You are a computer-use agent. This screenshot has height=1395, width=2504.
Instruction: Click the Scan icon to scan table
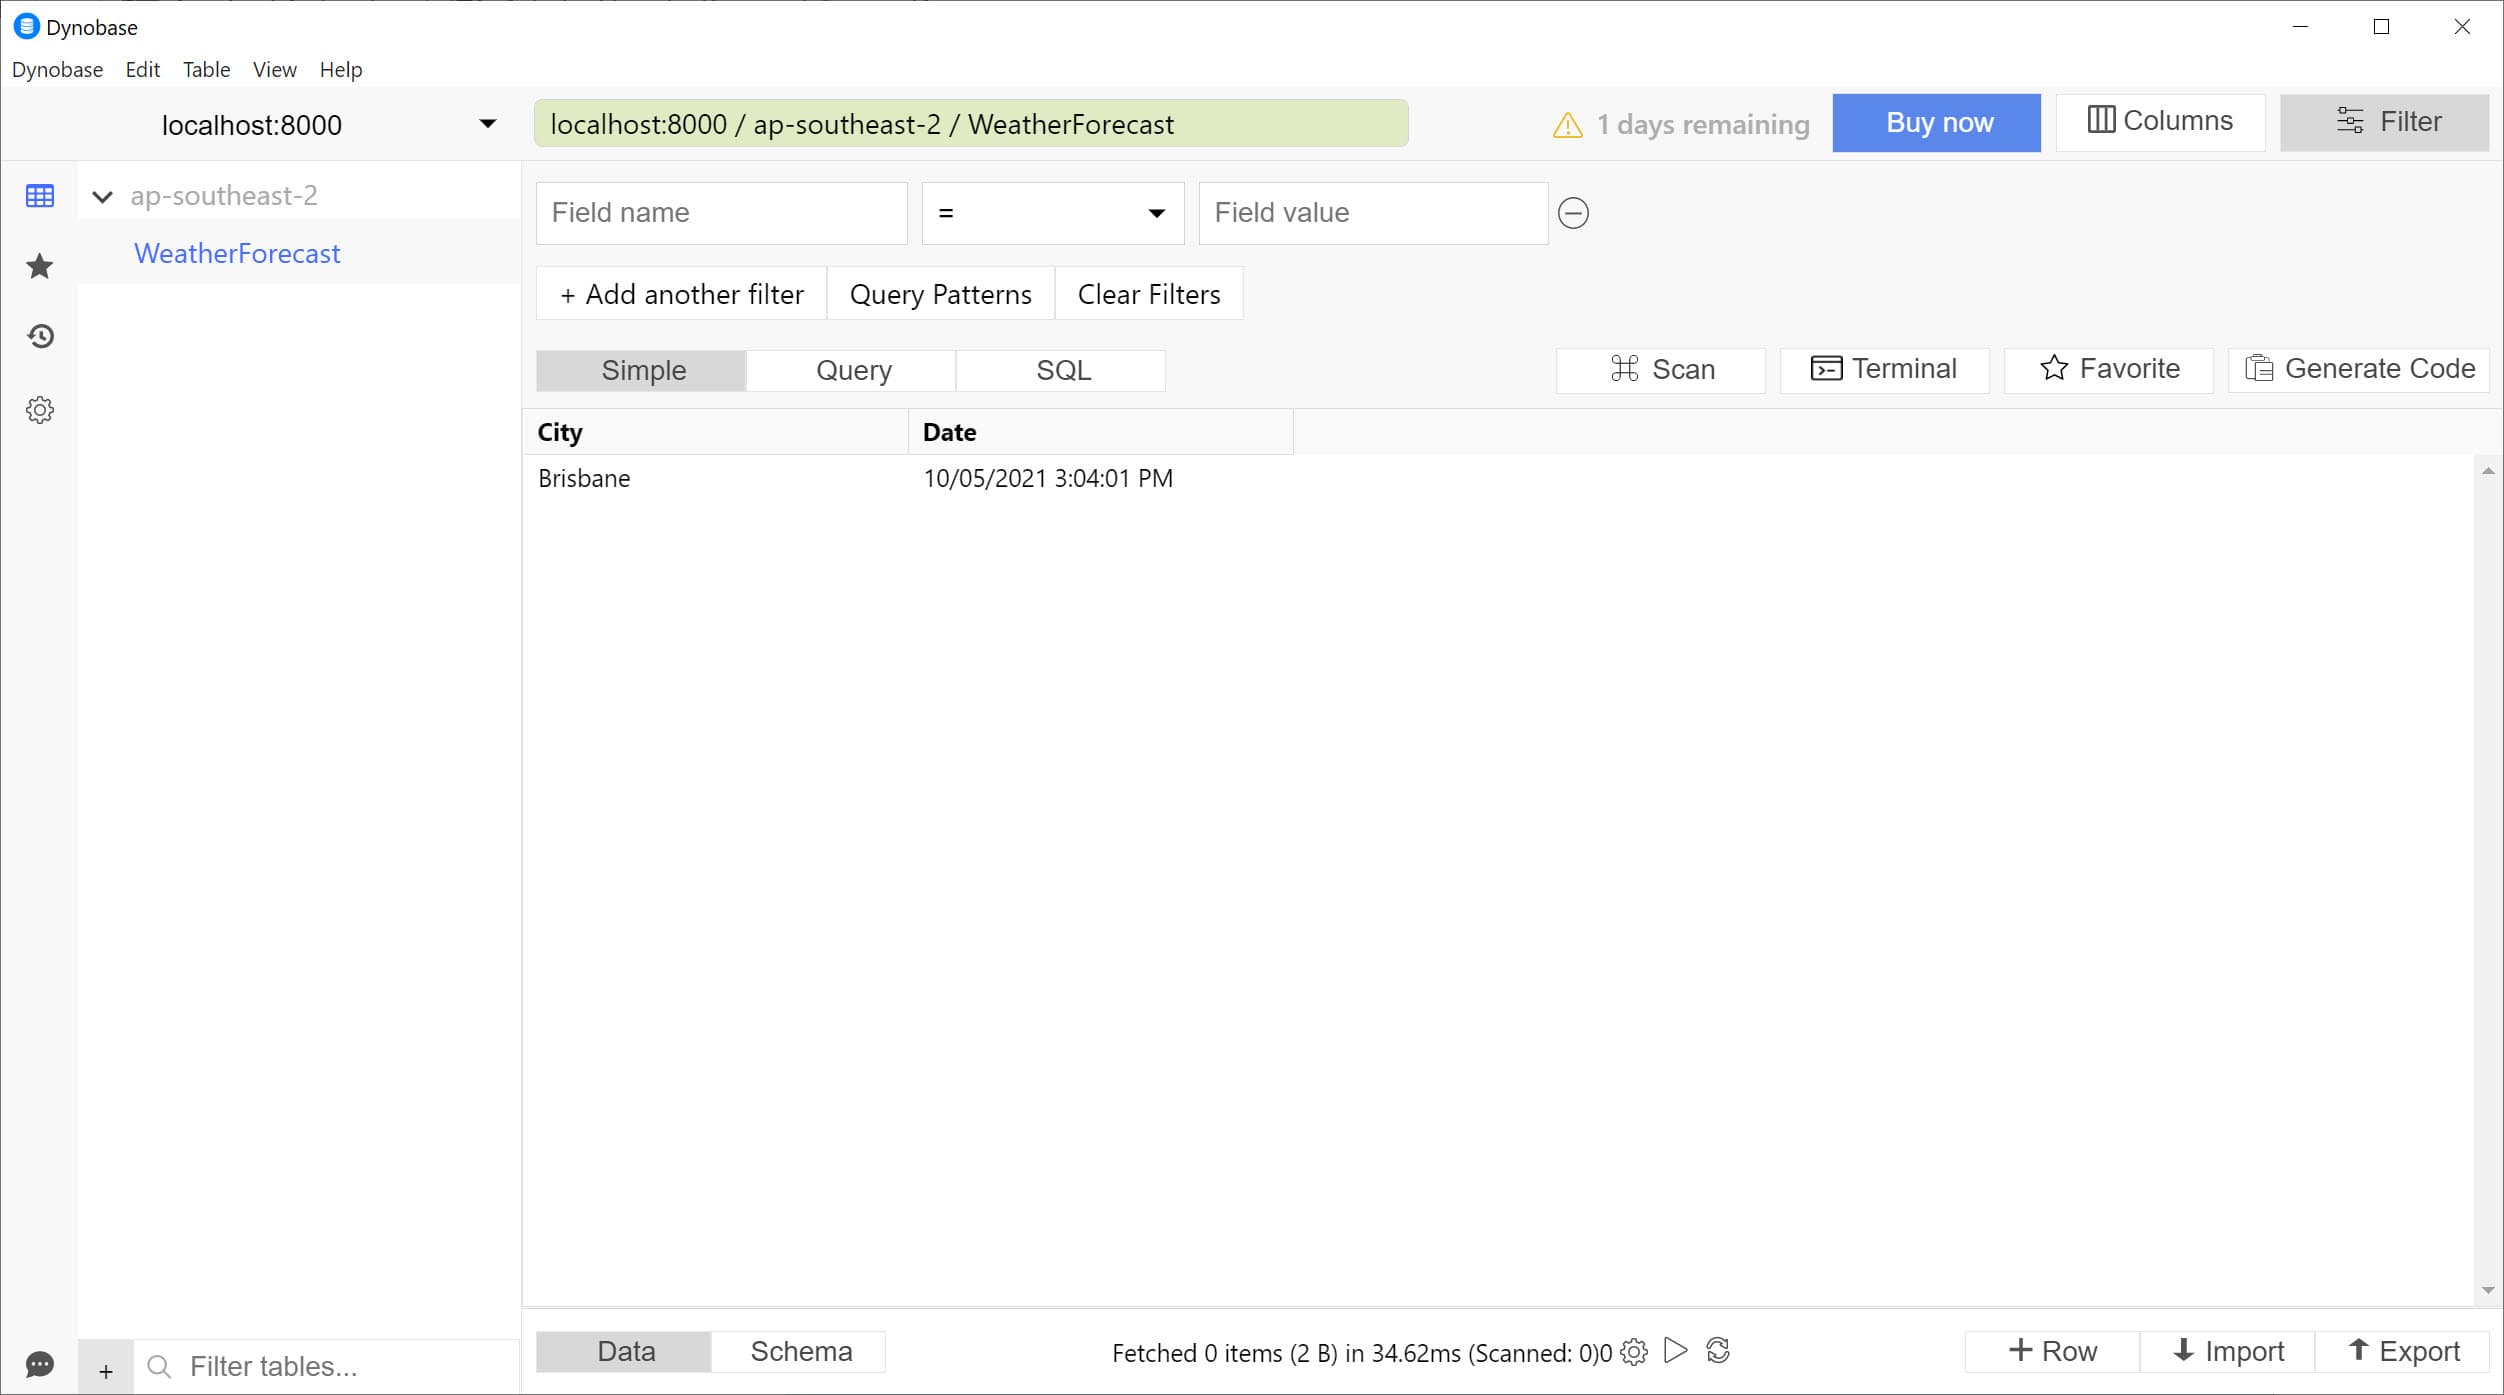coord(1662,368)
